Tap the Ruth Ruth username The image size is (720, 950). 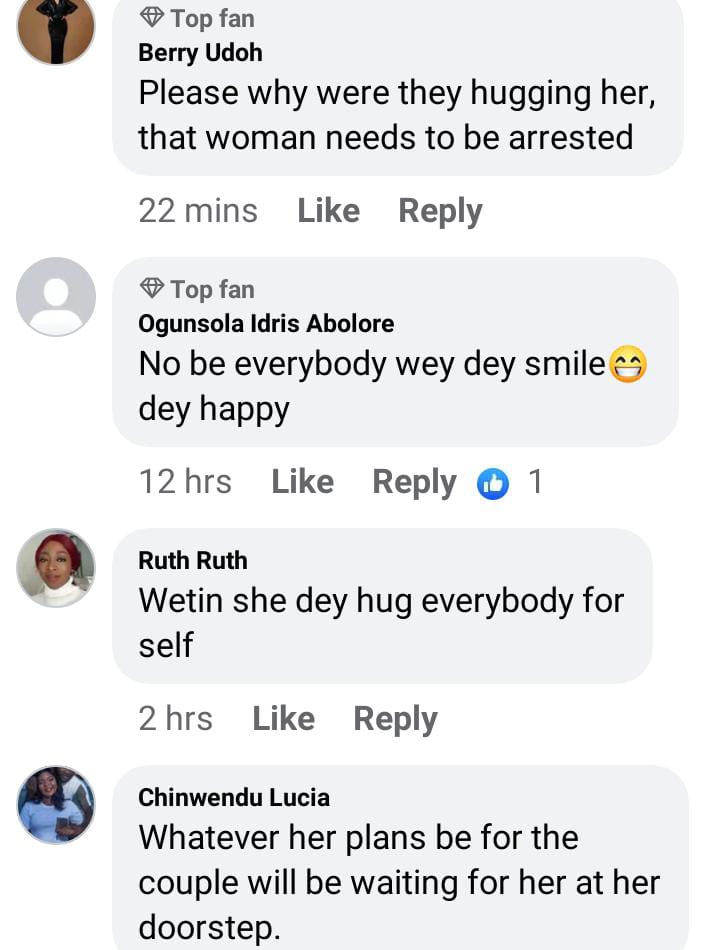[x=193, y=560]
